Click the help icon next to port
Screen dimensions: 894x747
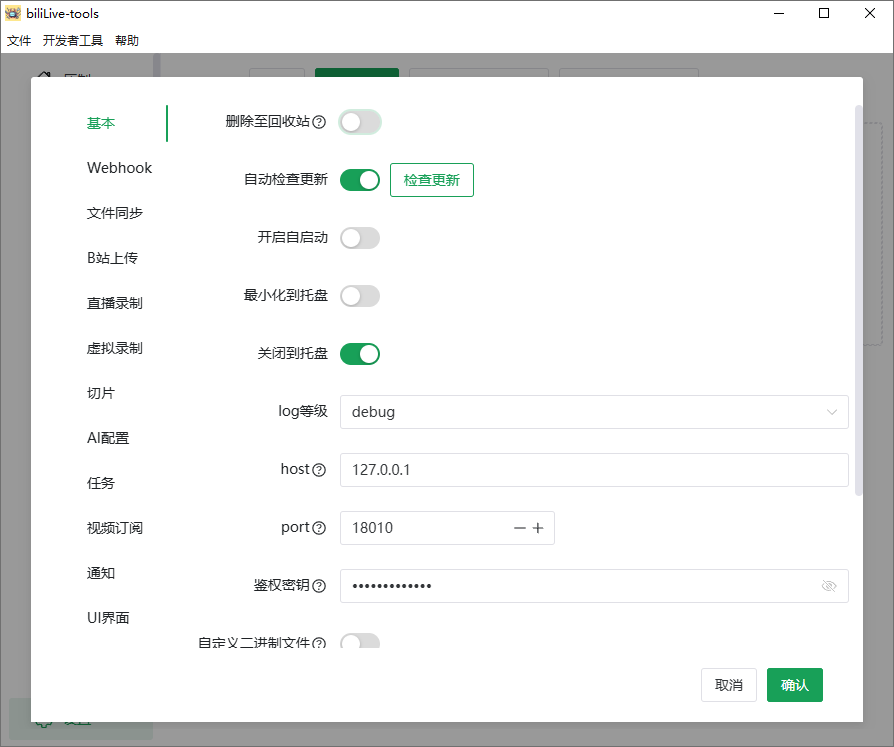(320, 527)
